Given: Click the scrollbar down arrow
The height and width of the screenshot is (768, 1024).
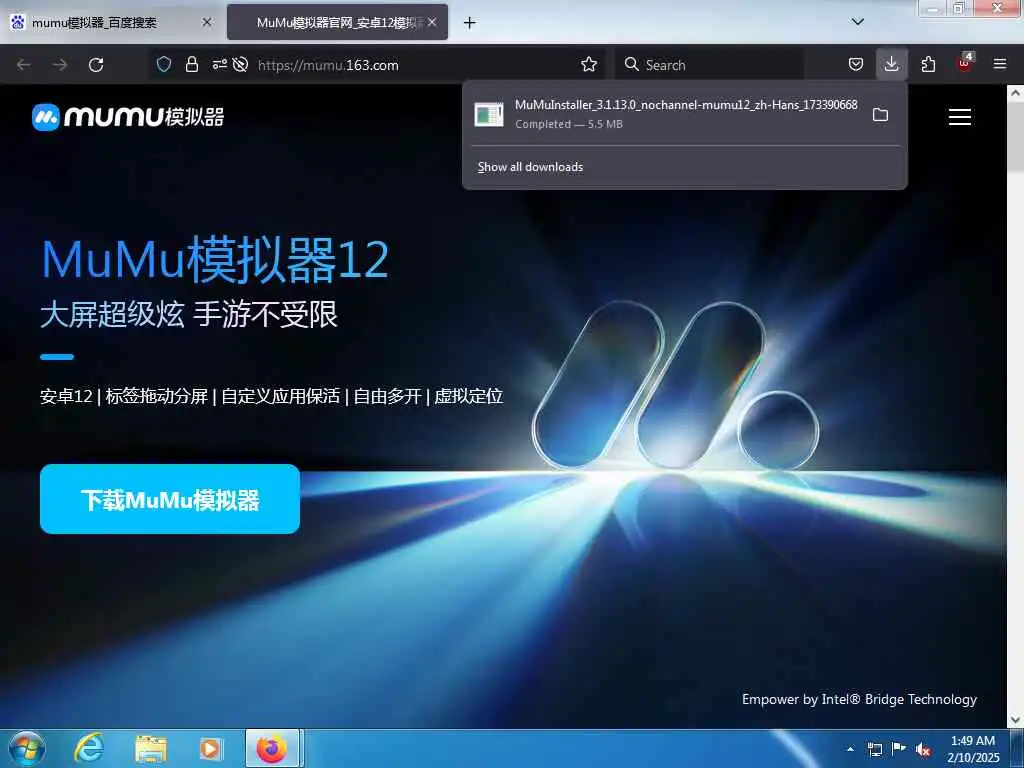Looking at the screenshot, I should (x=1015, y=720).
